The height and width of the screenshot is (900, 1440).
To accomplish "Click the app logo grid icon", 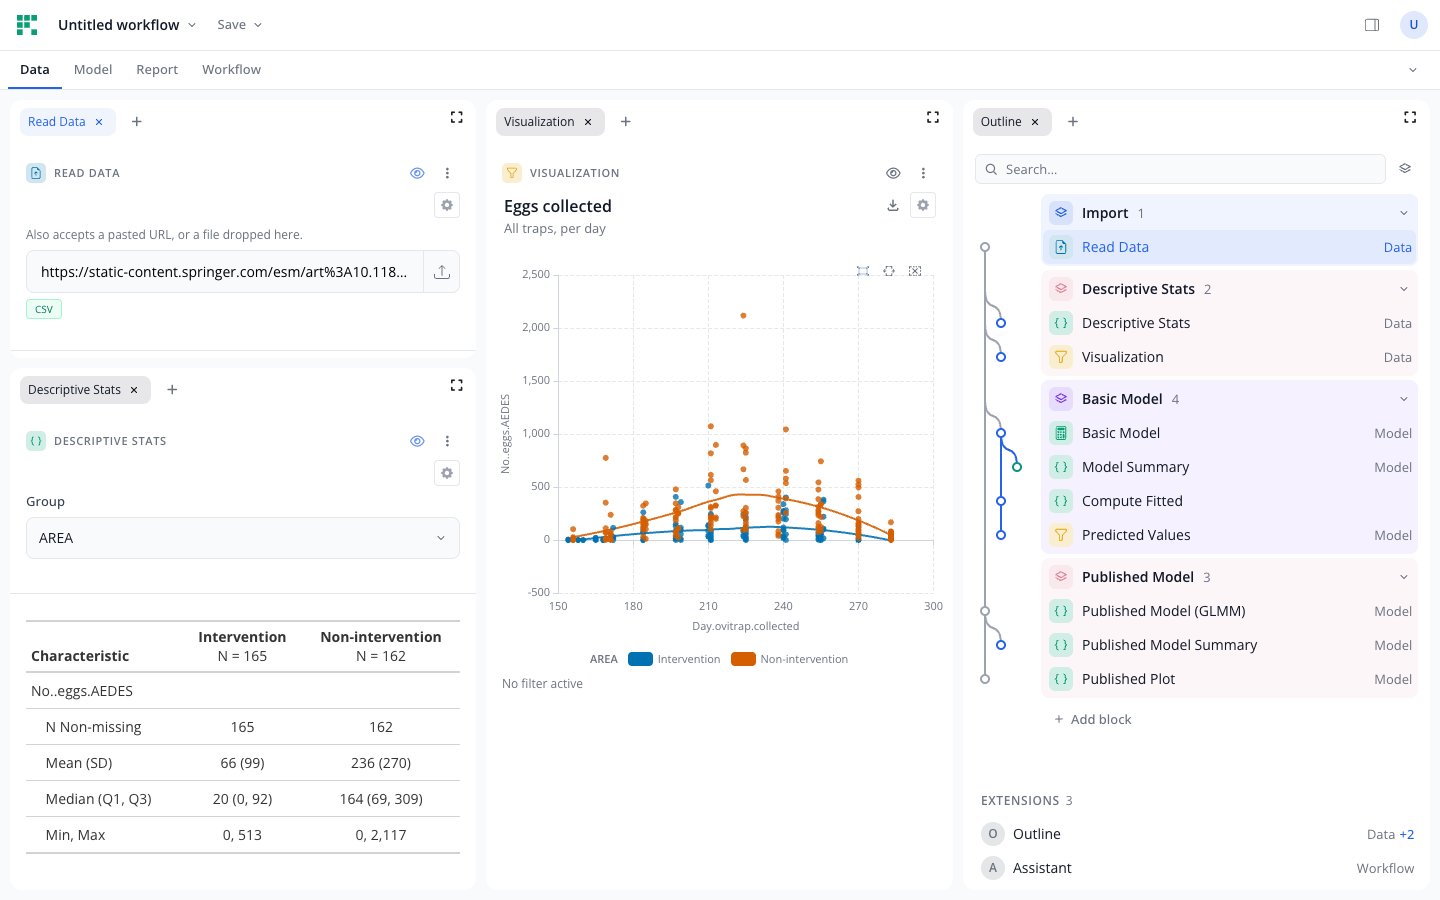I will (x=27, y=25).
